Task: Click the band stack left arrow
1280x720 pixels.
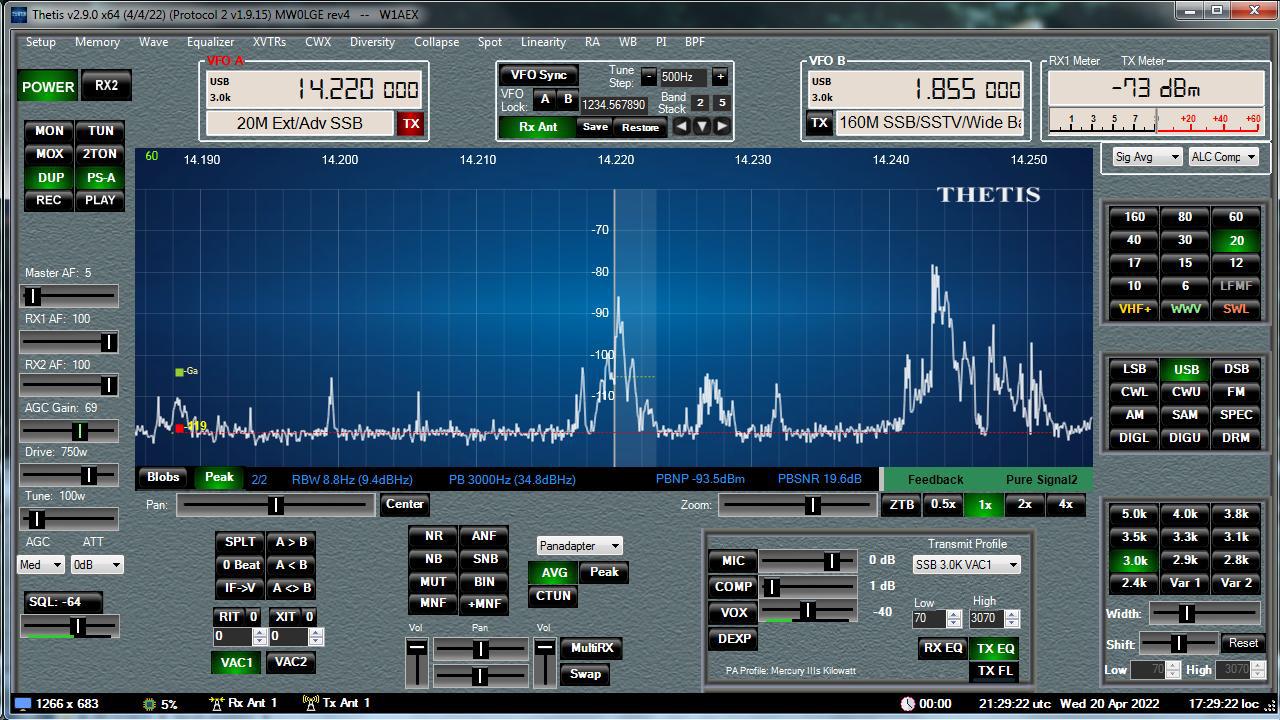Action: point(681,126)
